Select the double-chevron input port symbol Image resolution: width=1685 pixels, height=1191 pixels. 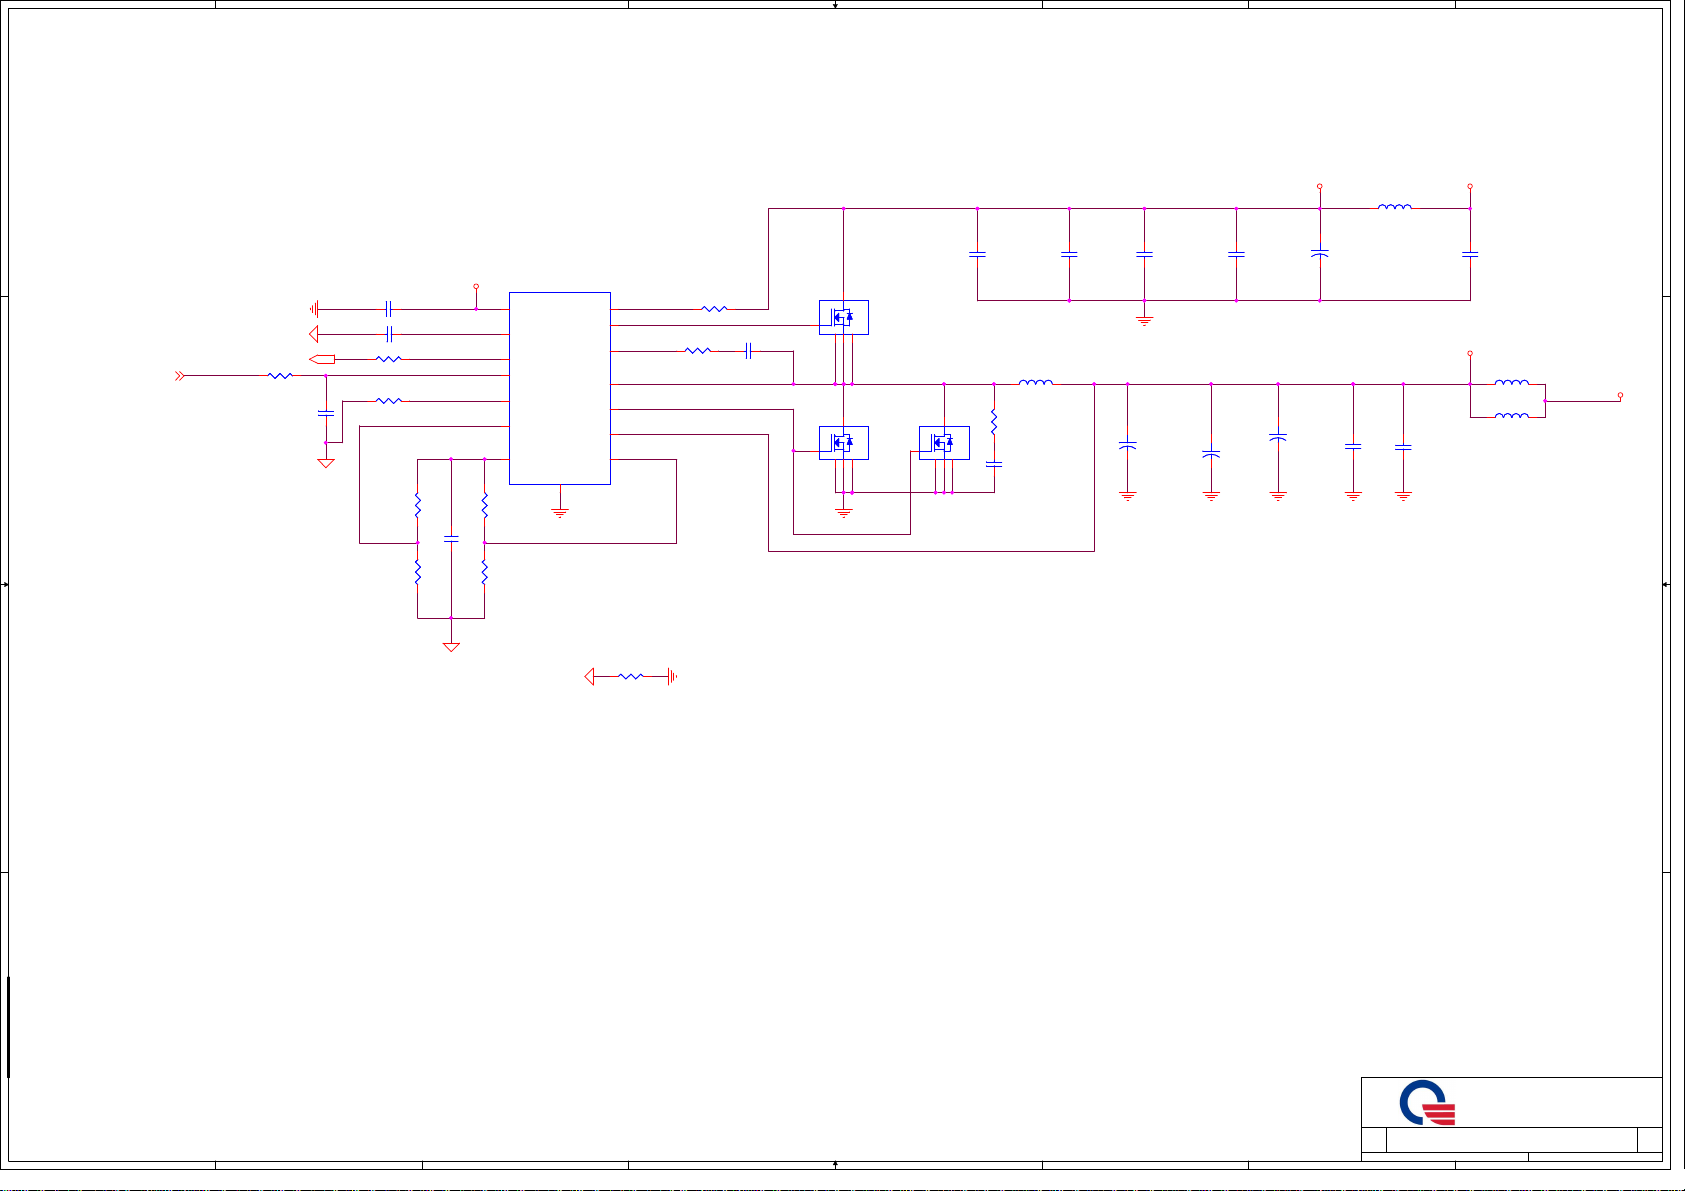(179, 376)
